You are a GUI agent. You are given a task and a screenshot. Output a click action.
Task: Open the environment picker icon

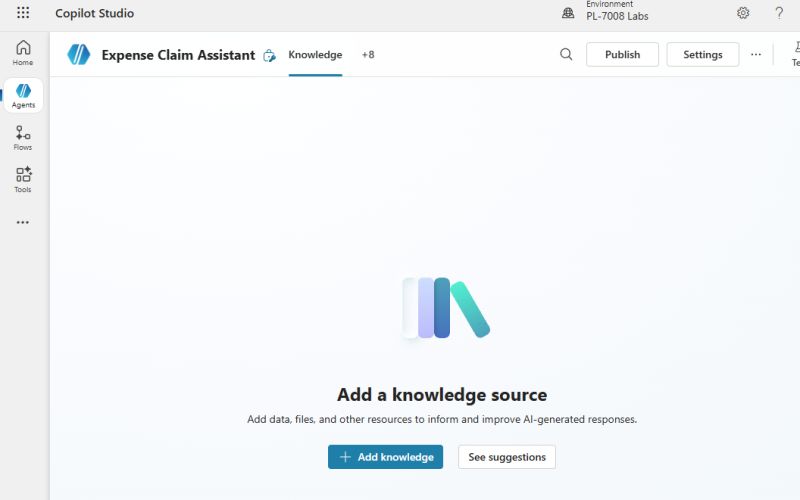click(568, 13)
